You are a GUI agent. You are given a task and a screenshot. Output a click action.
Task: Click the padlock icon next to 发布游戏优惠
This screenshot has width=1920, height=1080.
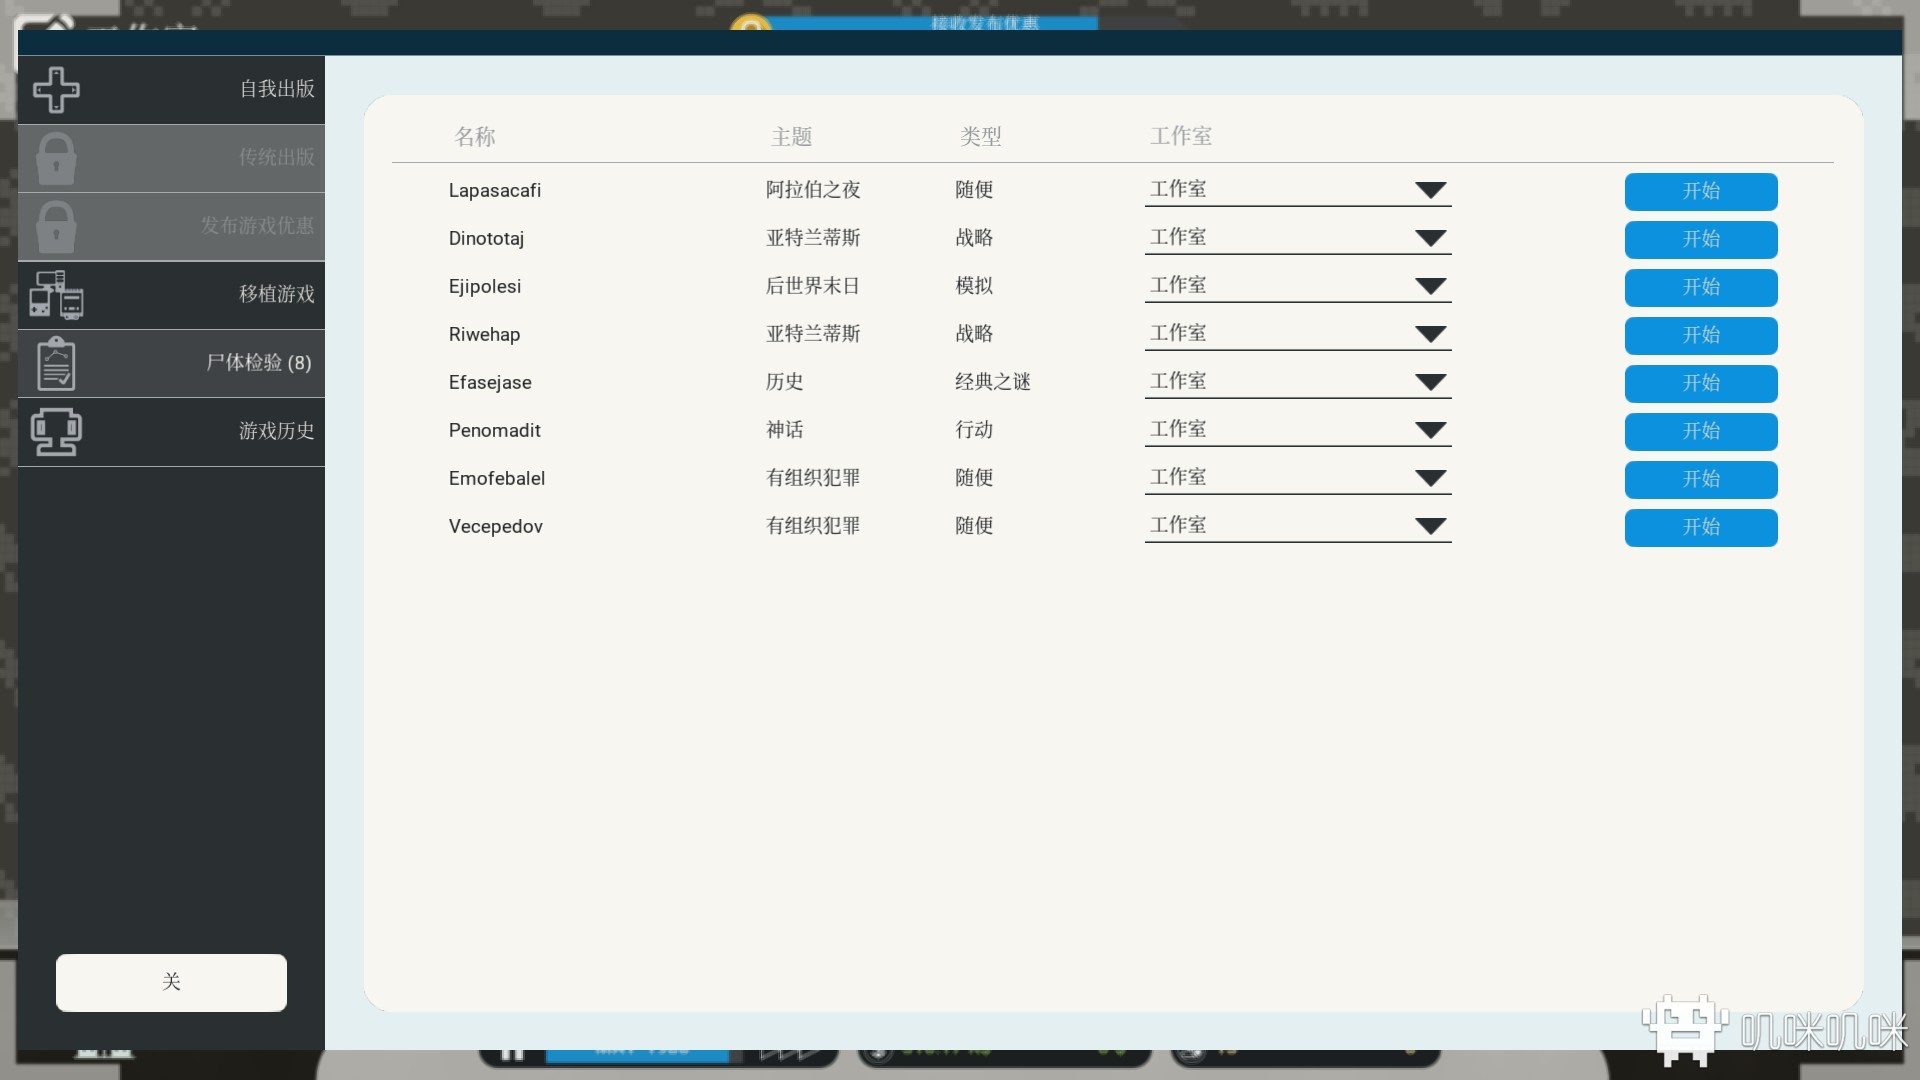(56, 226)
